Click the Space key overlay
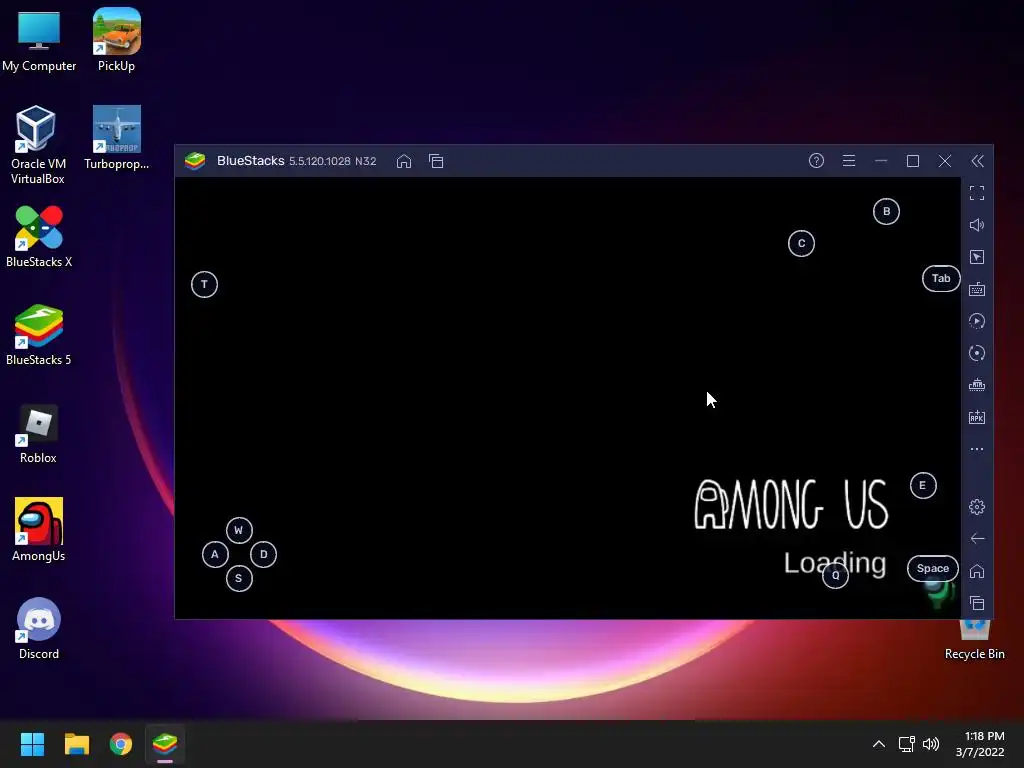This screenshot has height=768, width=1024. click(x=933, y=568)
